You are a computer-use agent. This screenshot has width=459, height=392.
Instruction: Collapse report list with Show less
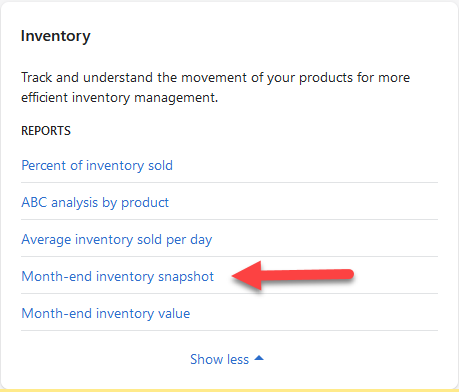pyautogui.click(x=227, y=359)
